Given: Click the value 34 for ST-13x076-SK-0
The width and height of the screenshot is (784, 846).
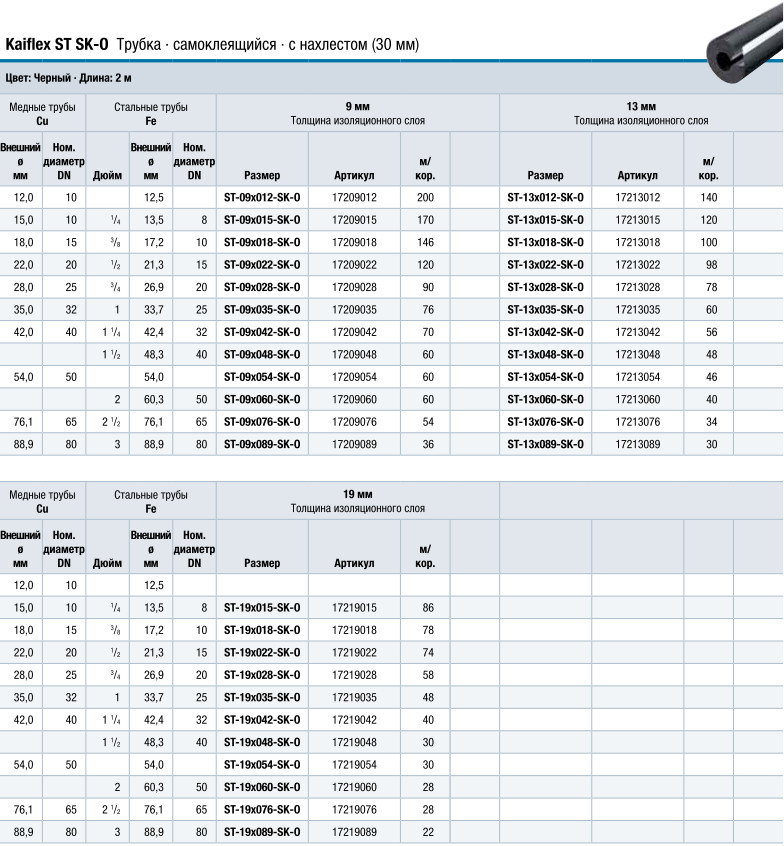Looking at the screenshot, I should coord(712,422).
